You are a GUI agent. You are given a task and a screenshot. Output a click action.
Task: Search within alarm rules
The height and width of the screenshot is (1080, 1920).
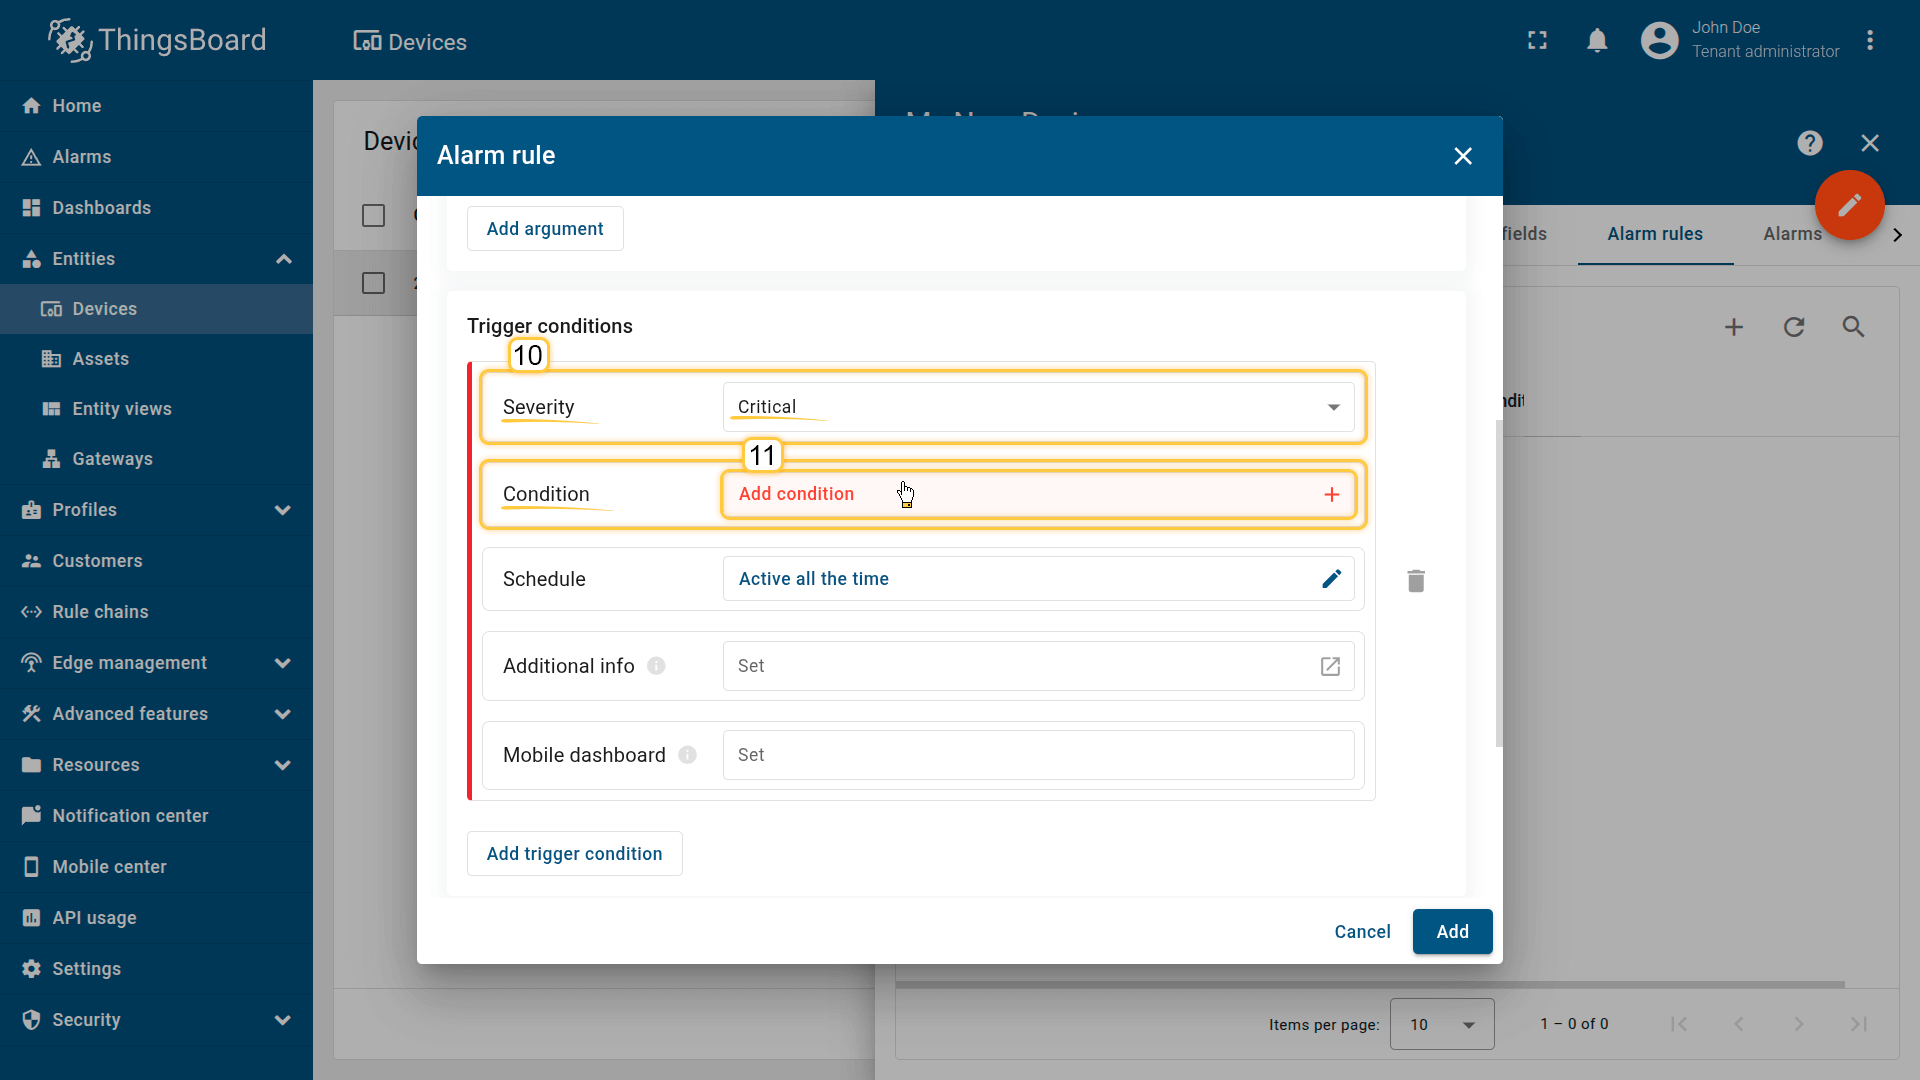[x=1854, y=327]
